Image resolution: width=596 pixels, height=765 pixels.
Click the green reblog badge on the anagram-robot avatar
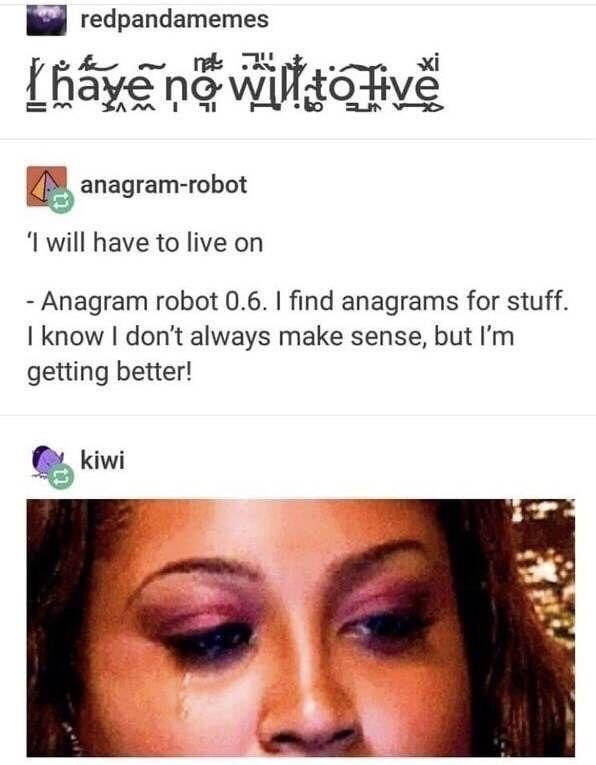[x=61, y=201]
